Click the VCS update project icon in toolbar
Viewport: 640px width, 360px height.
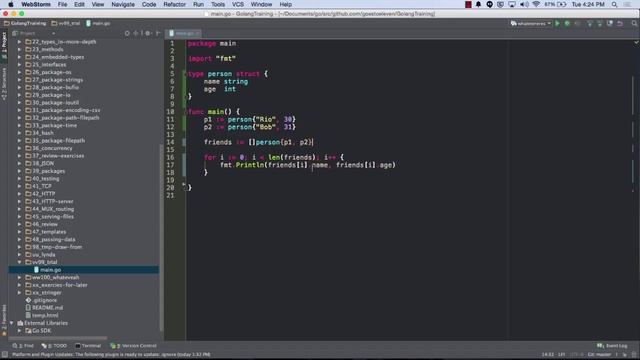[589, 24]
